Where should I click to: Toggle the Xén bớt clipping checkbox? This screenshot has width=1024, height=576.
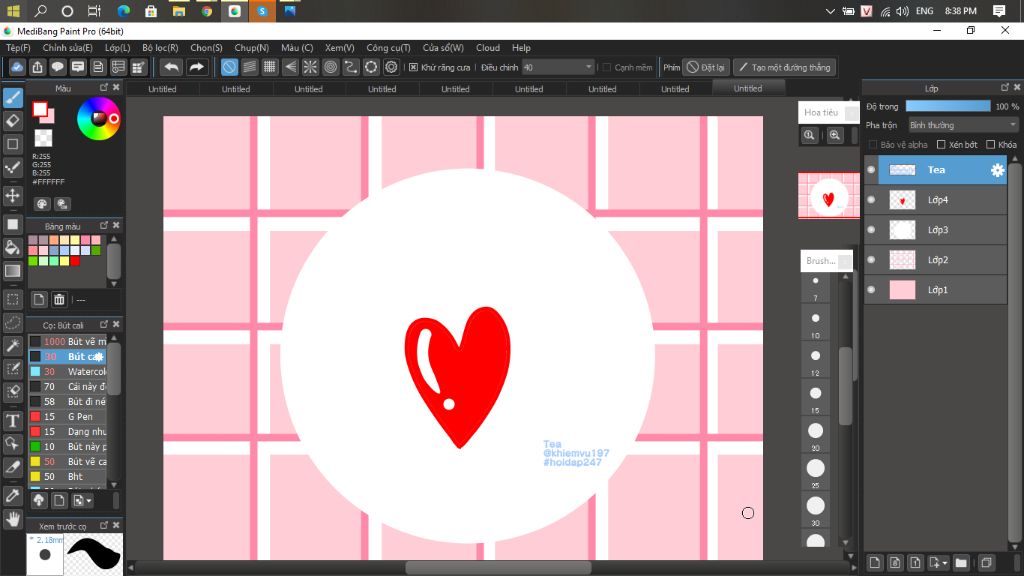(941, 144)
